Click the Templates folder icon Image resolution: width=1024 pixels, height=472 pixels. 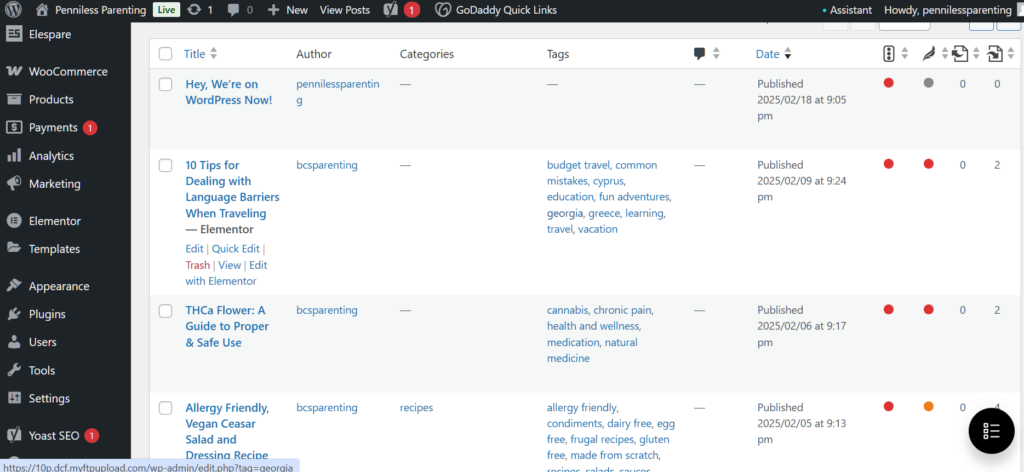pyautogui.click(x=14, y=248)
